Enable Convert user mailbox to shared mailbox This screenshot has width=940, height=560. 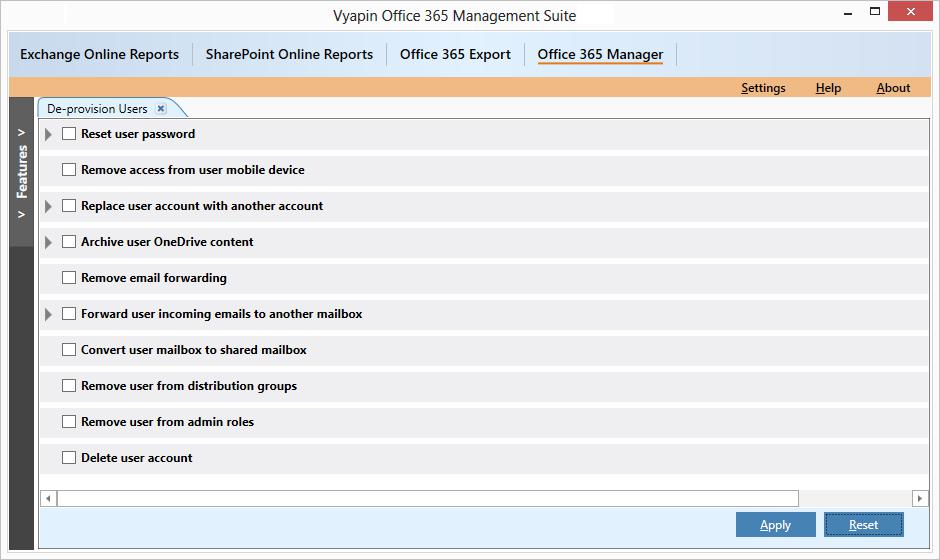[x=69, y=350]
